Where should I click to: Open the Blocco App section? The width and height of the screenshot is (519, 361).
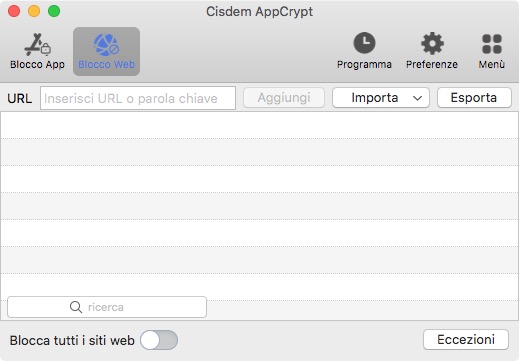pyautogui.click(x=37, y=51)
